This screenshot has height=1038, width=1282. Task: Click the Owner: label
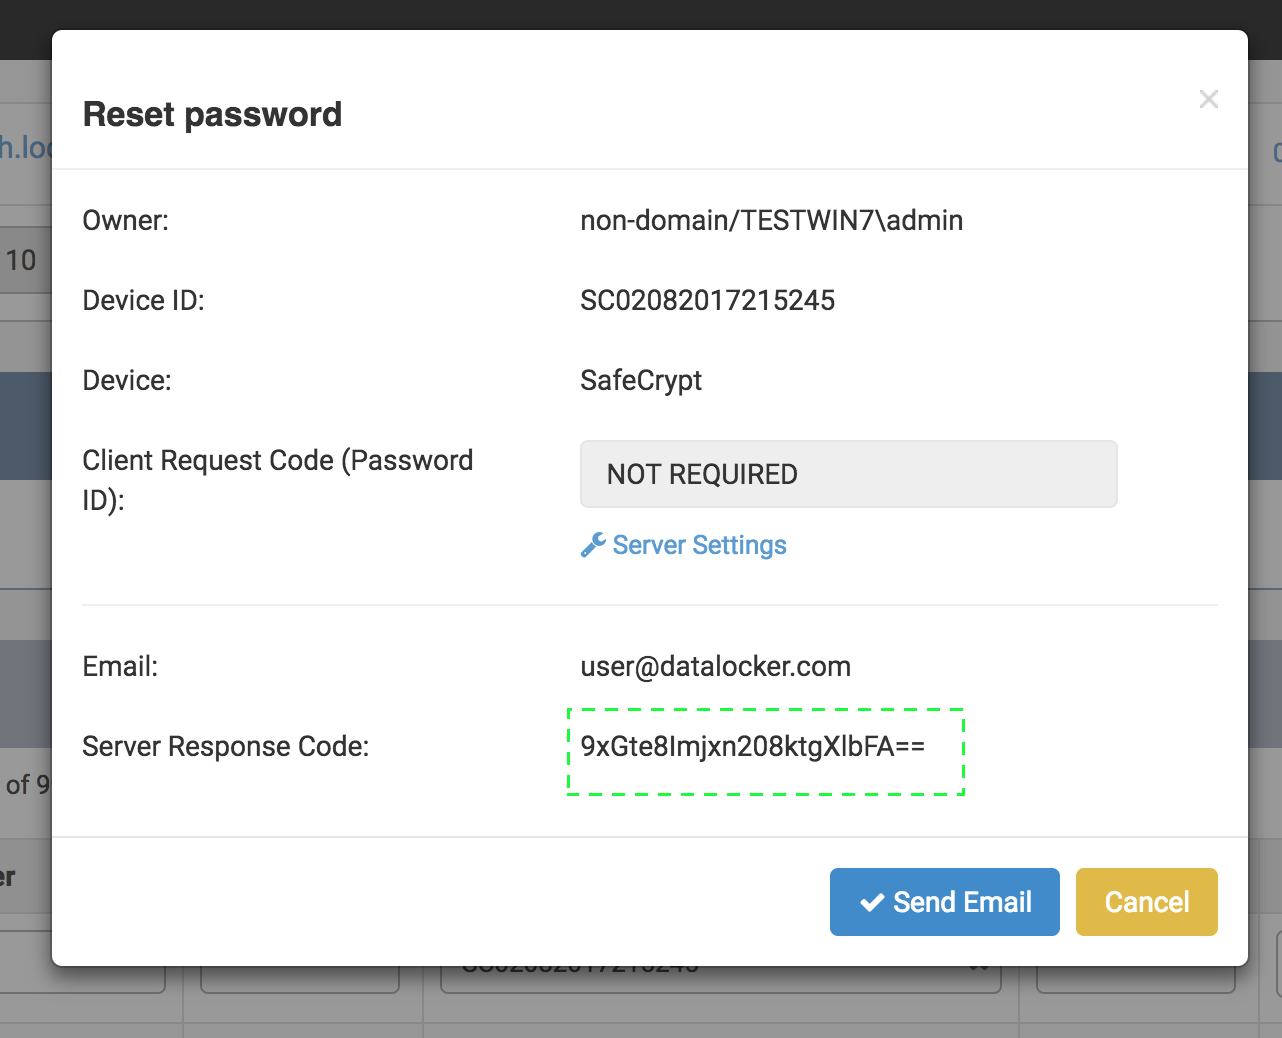125,221
